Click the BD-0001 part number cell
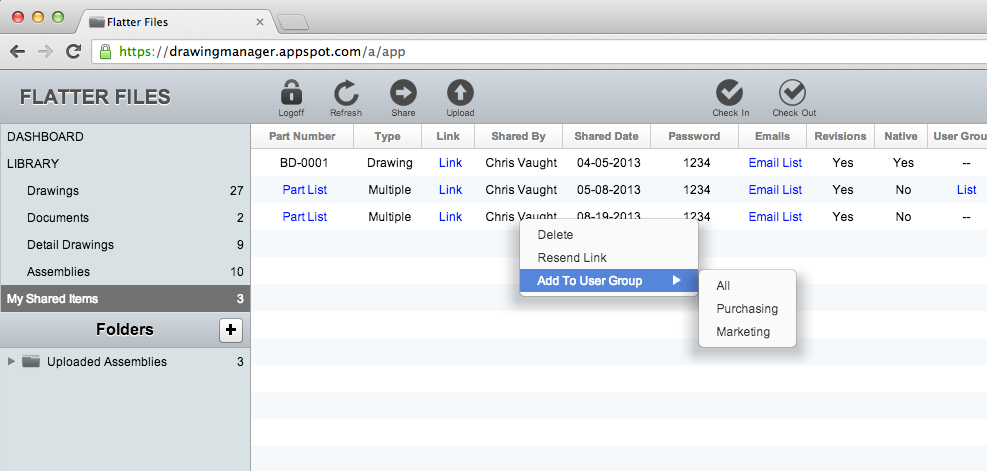 pos(304,163)
